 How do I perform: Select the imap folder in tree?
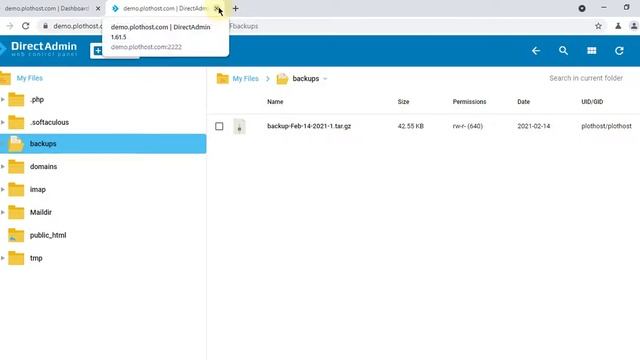tap(38, 189)
